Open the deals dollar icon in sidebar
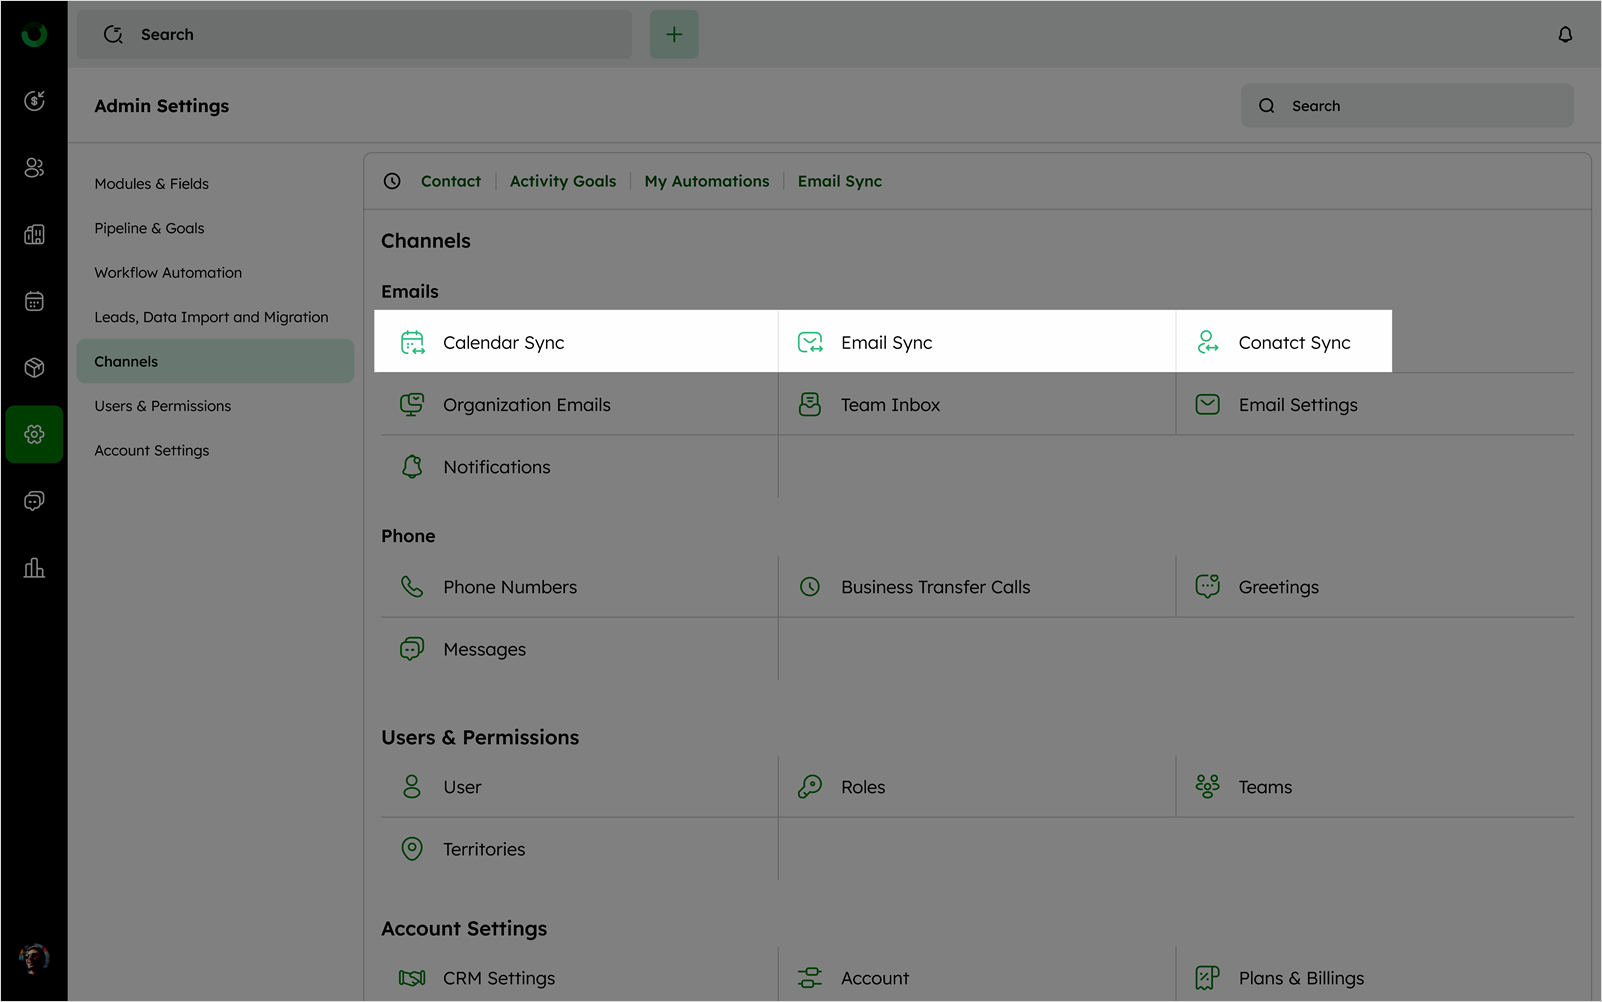 click(34, 100)
